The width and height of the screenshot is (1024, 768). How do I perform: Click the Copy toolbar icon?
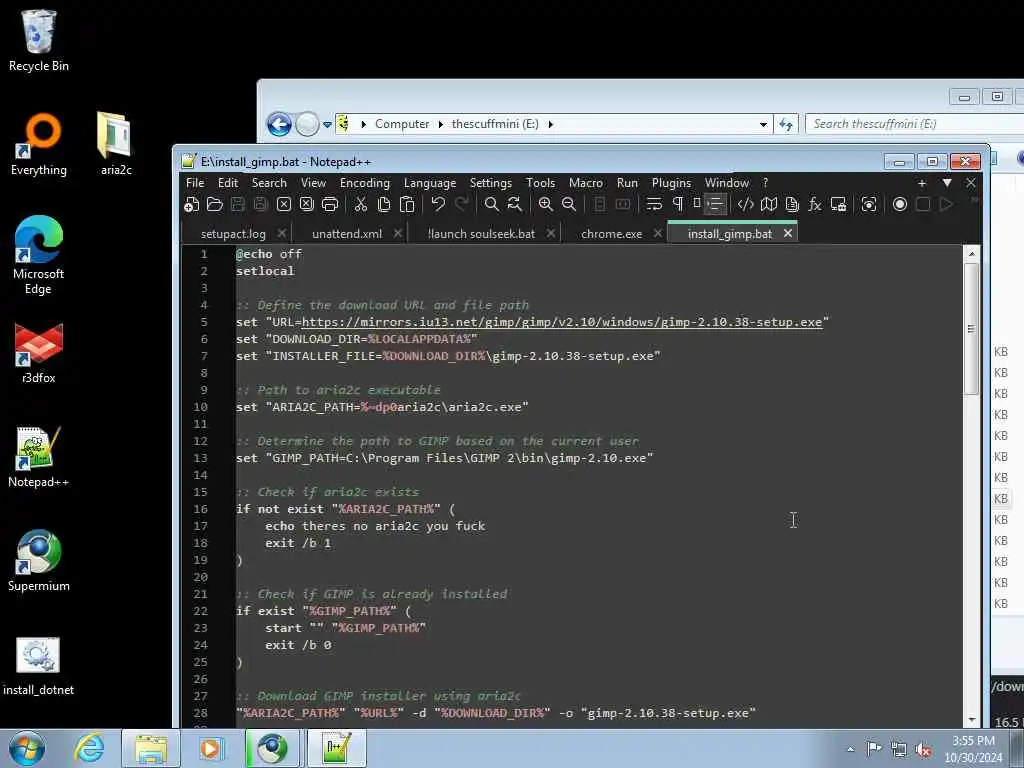coord(384,205)
